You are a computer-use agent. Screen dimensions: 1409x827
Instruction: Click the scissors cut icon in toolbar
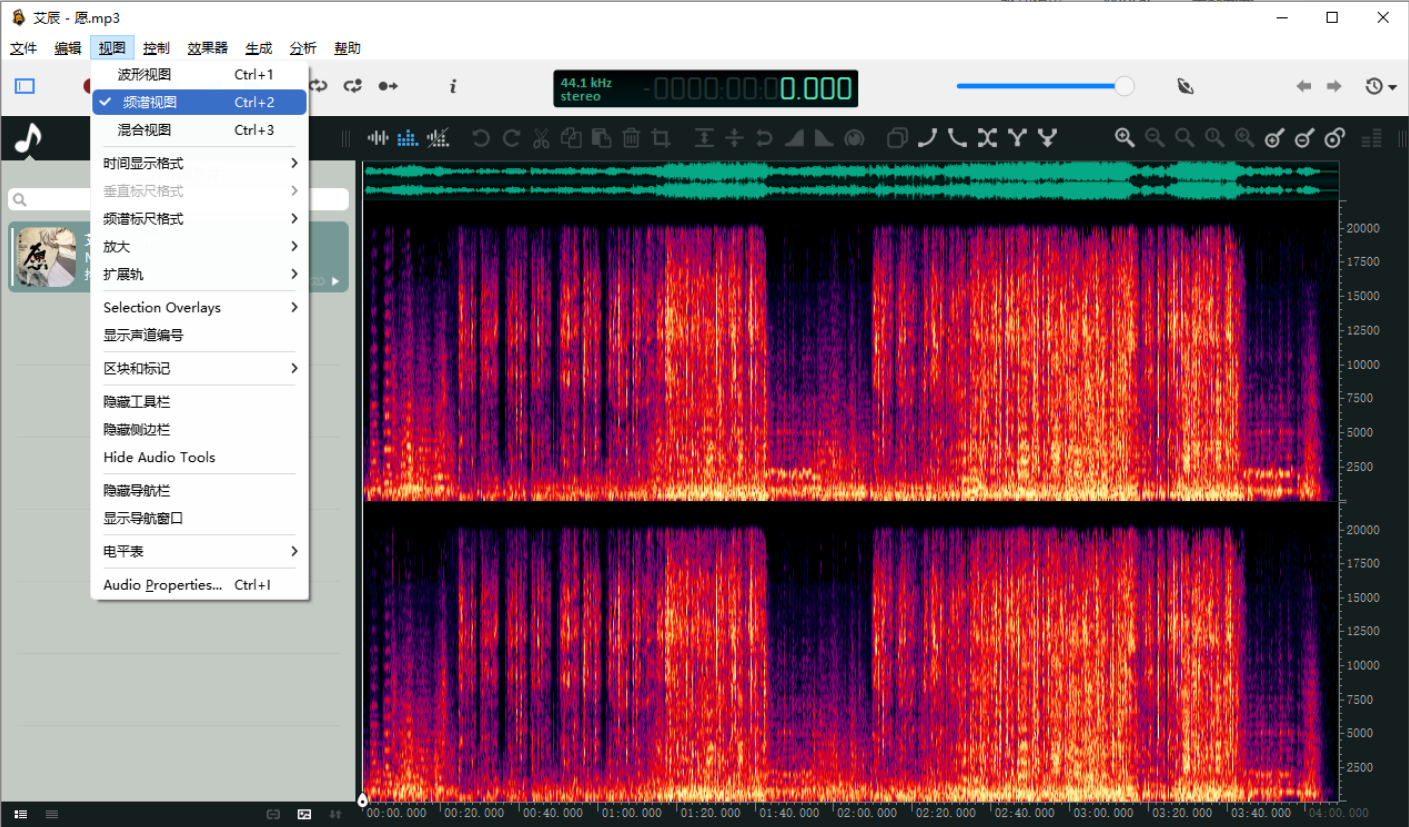[540, 138]
